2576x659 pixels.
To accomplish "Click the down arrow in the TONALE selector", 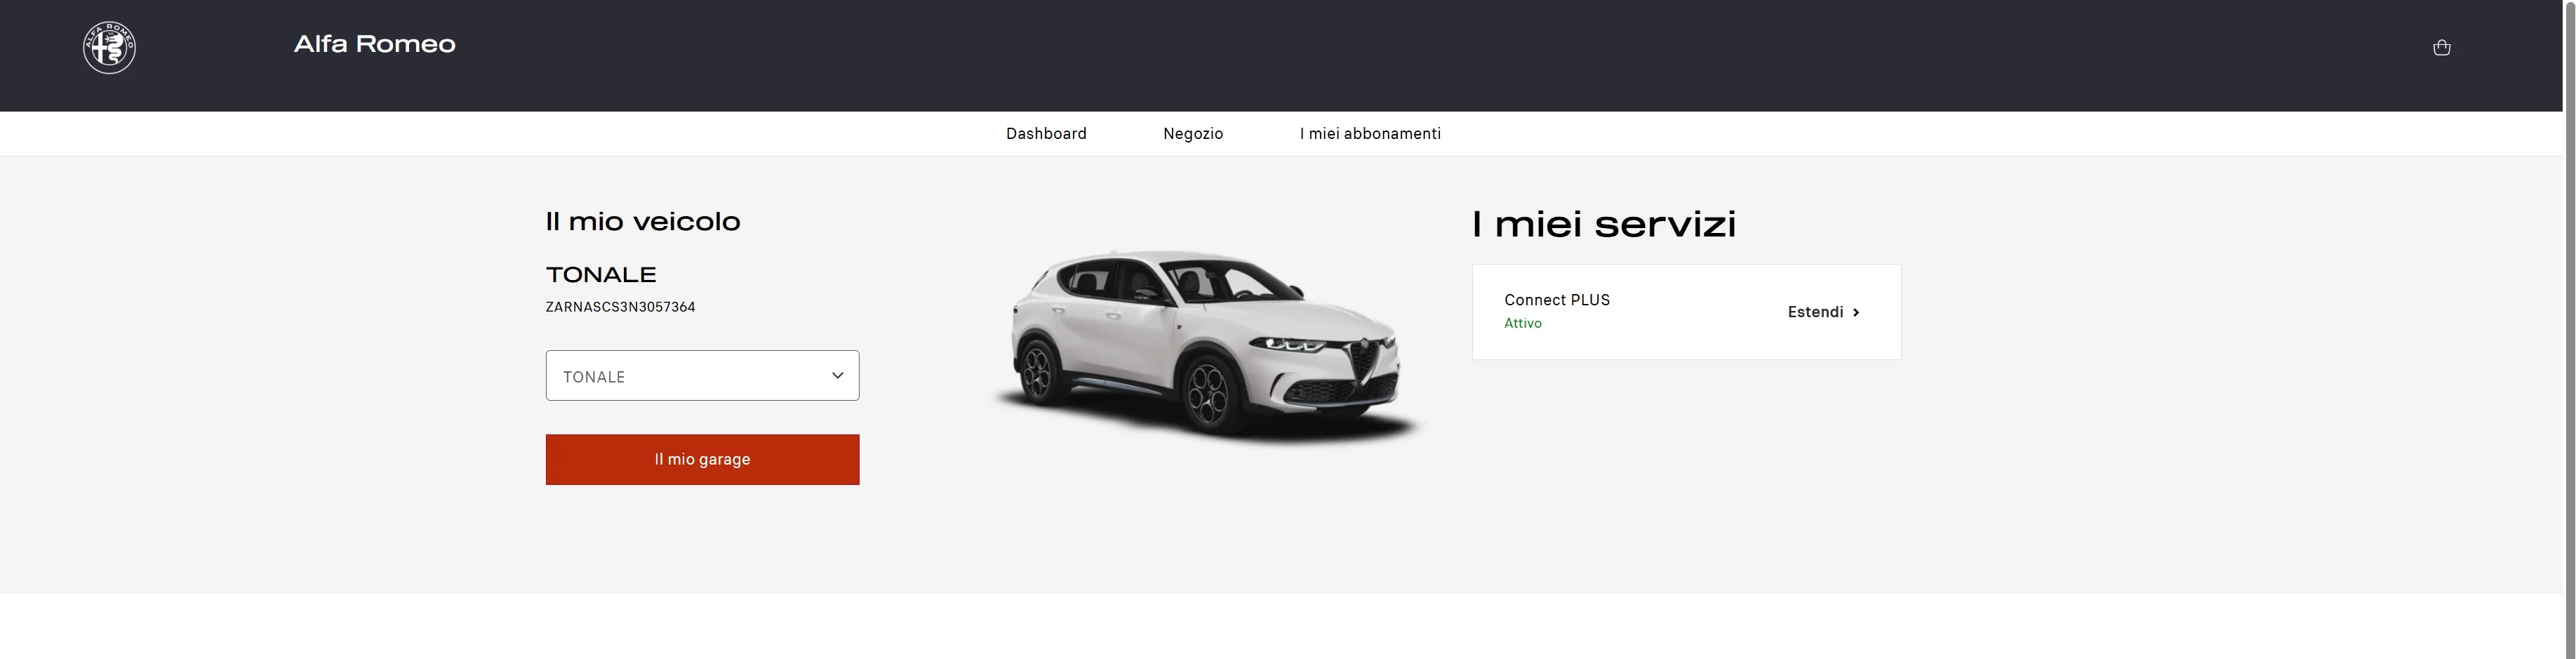I will [x=837, y=375].
